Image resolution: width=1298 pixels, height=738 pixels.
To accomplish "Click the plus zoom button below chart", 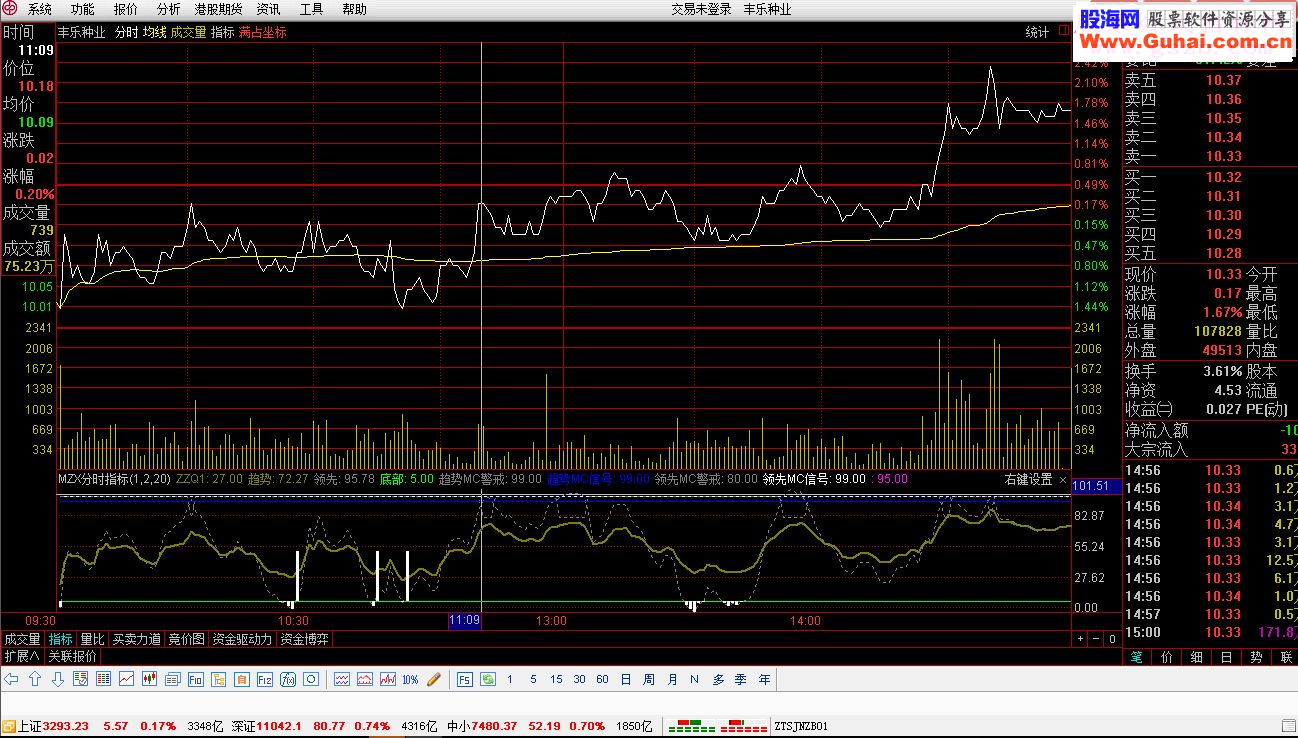I will [x=1080, y=638].
